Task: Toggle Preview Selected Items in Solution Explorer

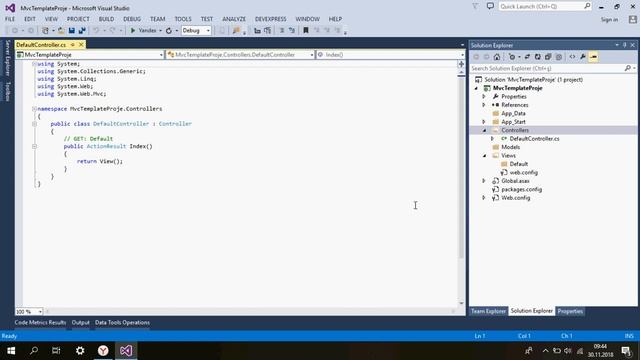Action: 593,57
